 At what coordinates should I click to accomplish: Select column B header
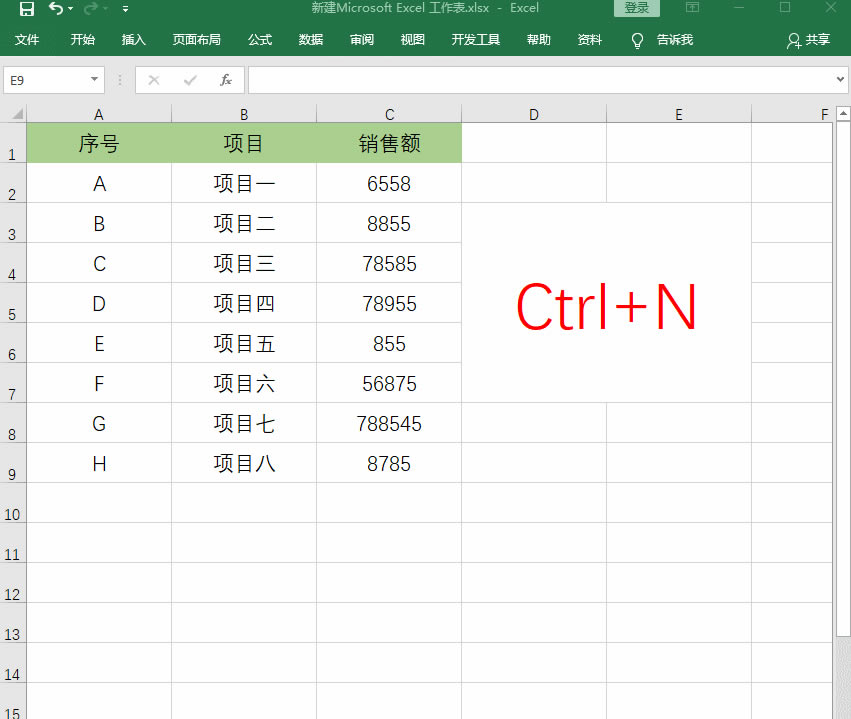click(244, 114)
